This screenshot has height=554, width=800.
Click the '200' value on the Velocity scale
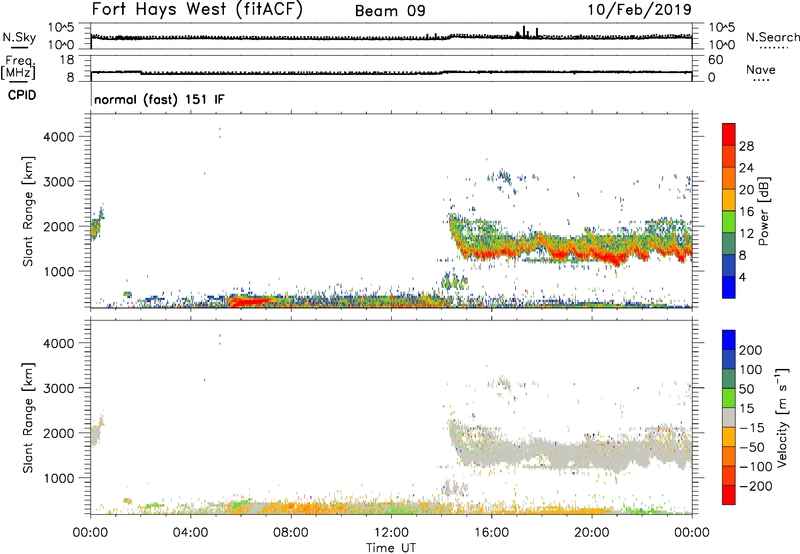(751, 350)
